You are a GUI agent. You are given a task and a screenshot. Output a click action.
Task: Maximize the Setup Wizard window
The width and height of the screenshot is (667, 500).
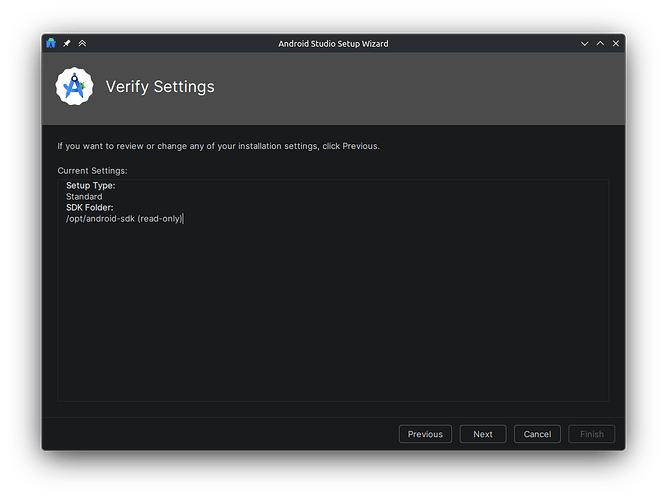click(x=600, y=43)
